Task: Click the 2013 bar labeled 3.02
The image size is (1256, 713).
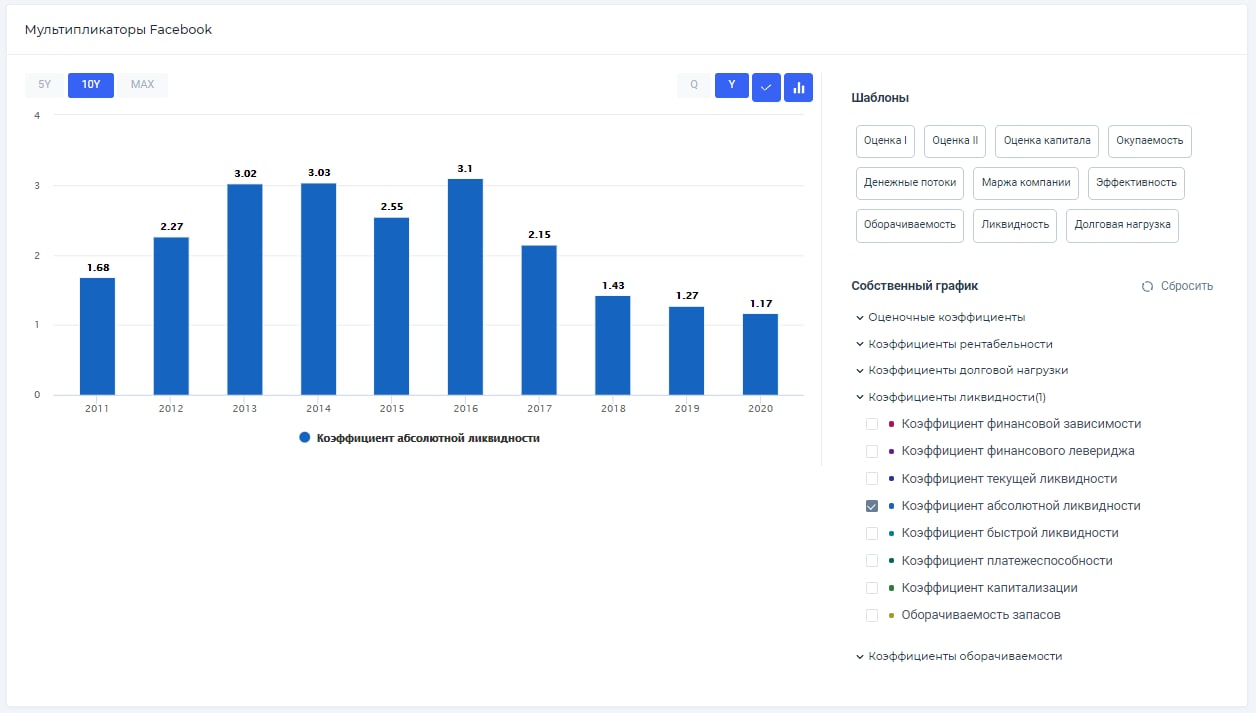Action: (x=244, y=290)
